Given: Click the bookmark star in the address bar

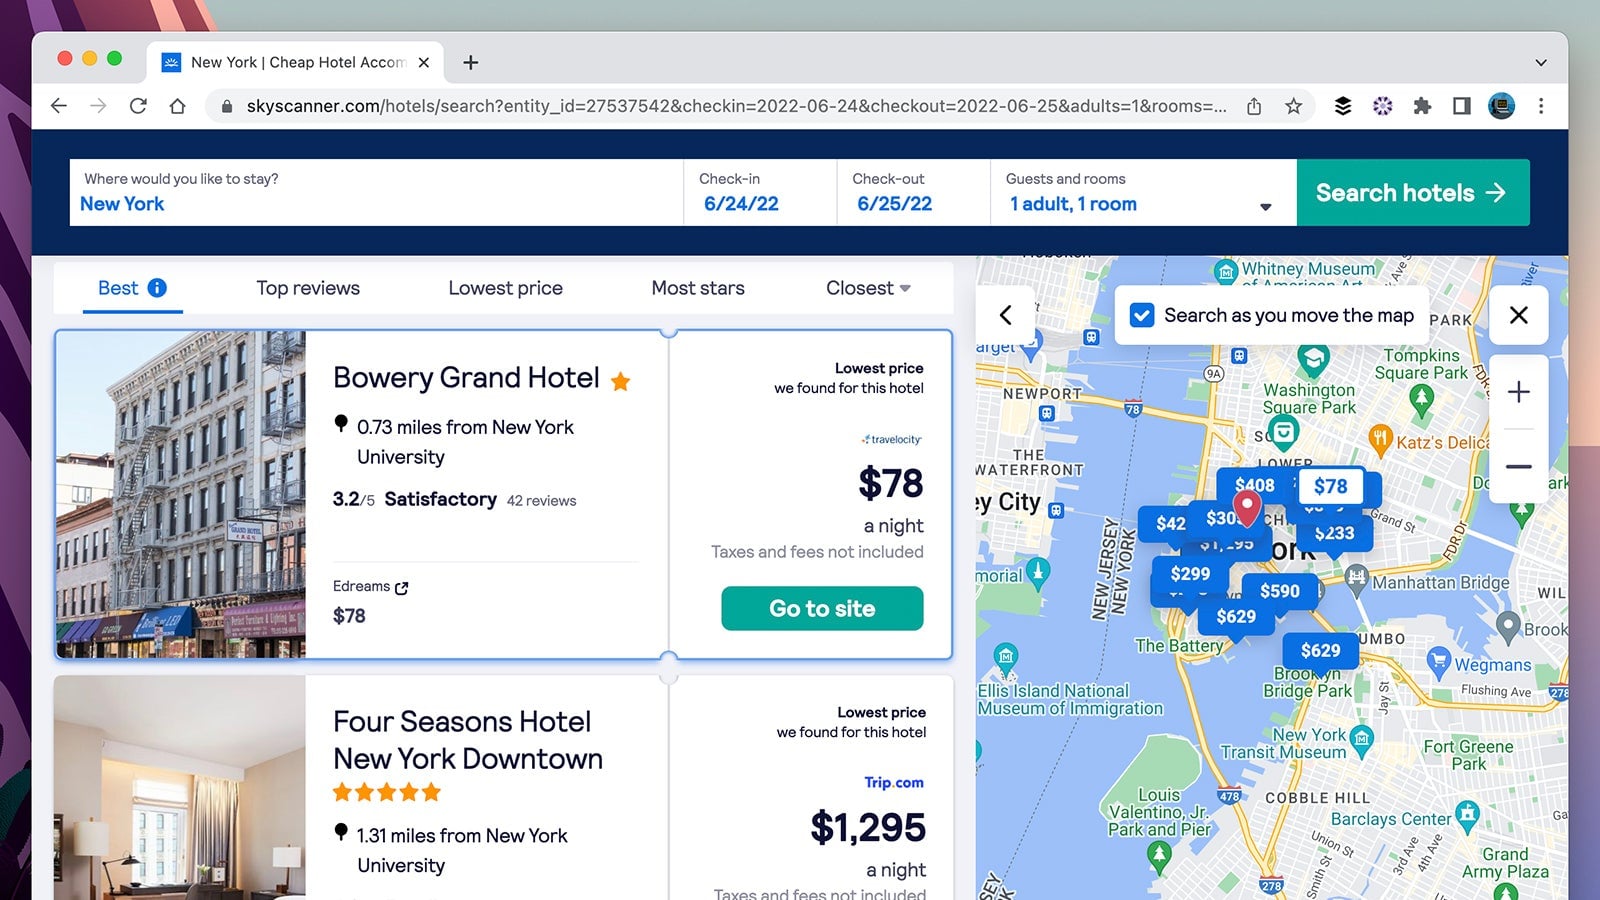Looking at the screenshot, I should (1294, 106).
